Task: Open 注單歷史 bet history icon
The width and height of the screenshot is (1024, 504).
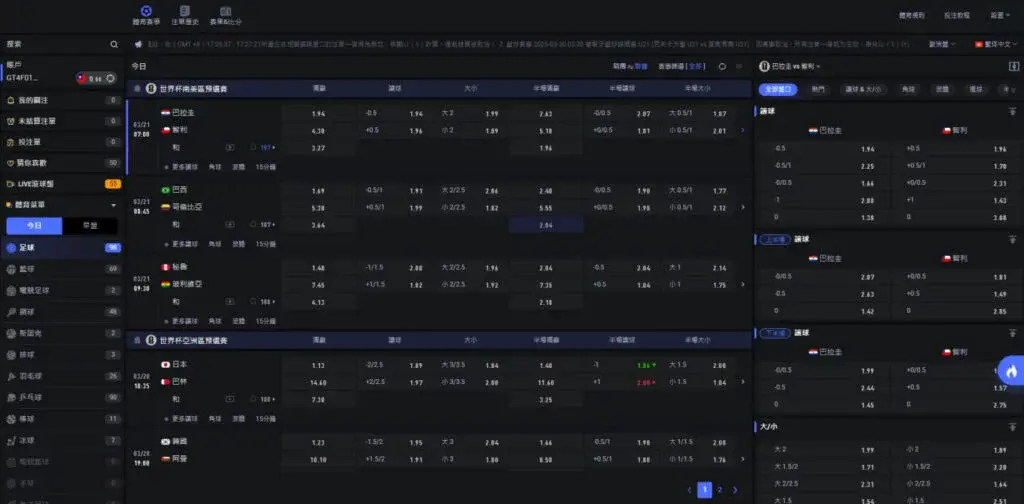Action: [184, 15]
